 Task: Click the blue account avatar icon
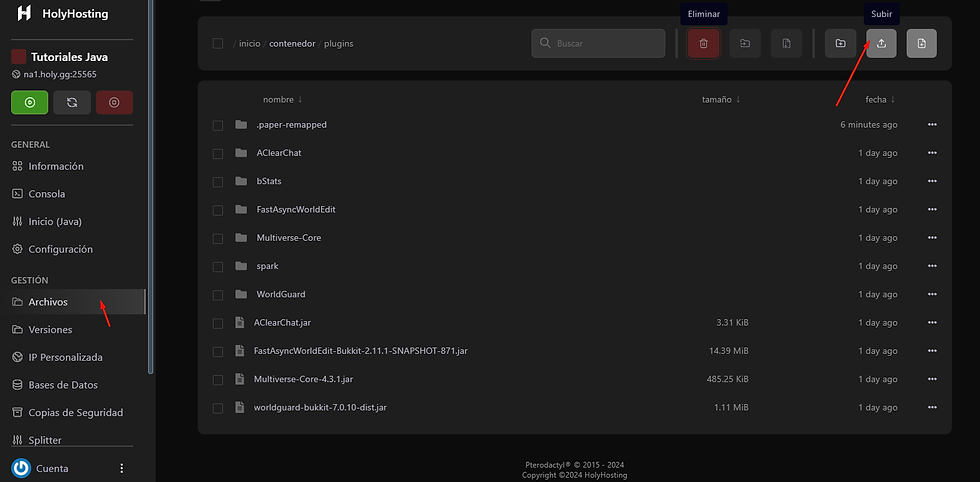(21, 468)
